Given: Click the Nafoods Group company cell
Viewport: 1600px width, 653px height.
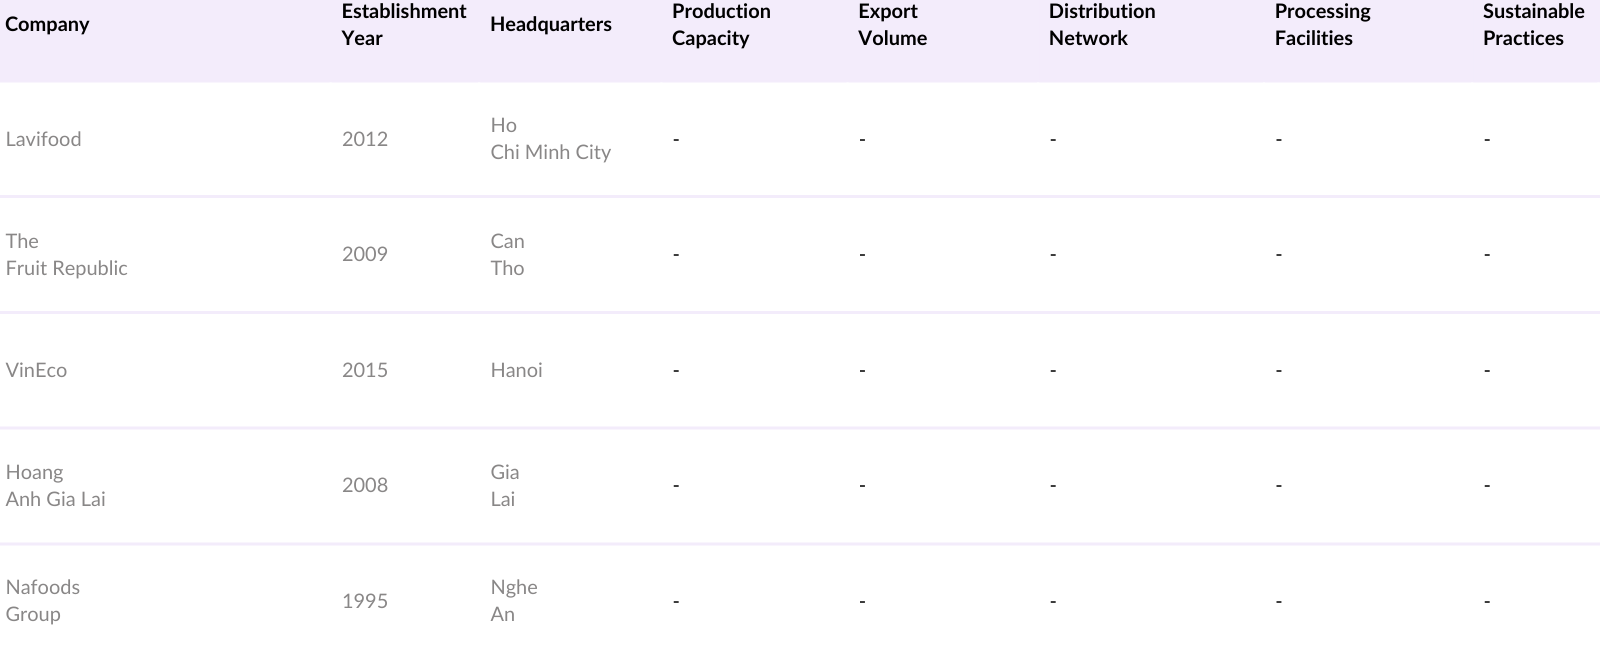Looking at the screenshot, I should click(42, 600).
